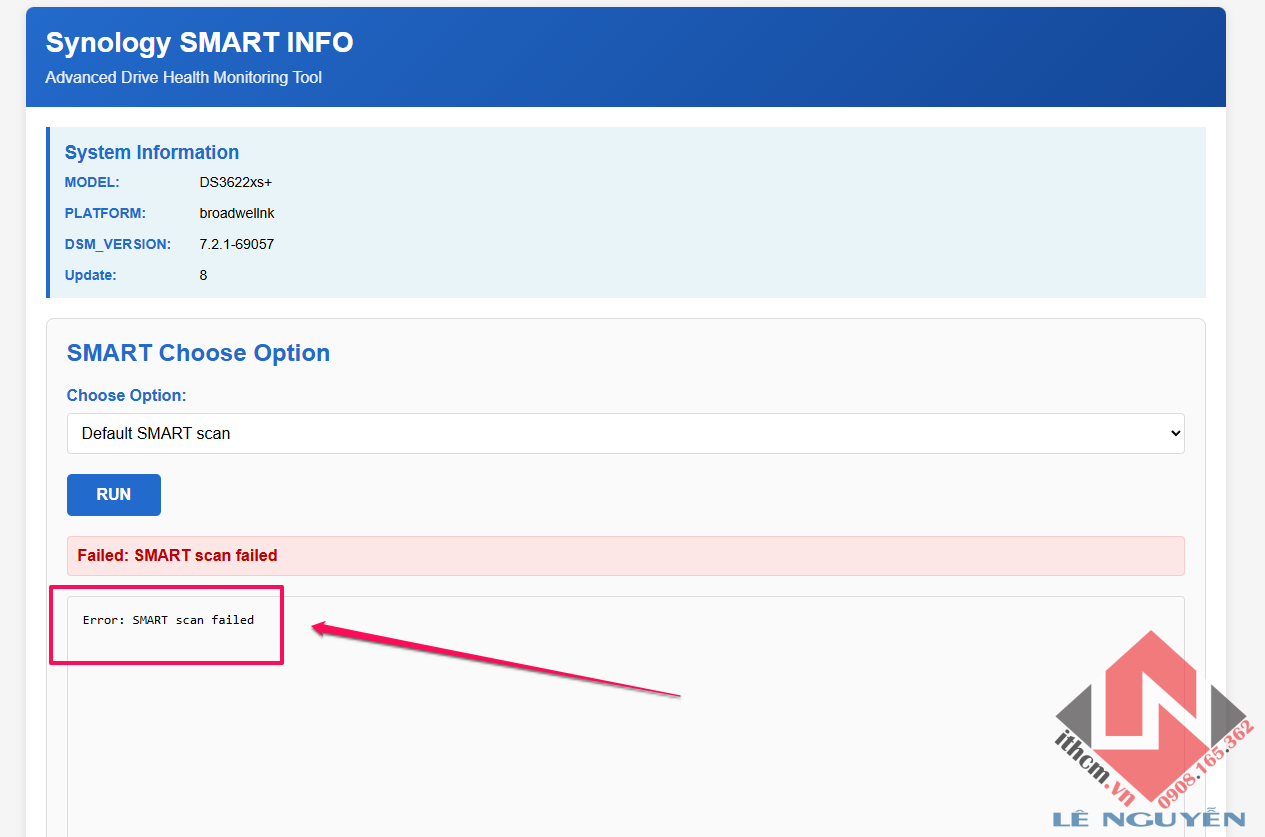
Task: Click the Update value 8
Action: [x=203, y=275]
